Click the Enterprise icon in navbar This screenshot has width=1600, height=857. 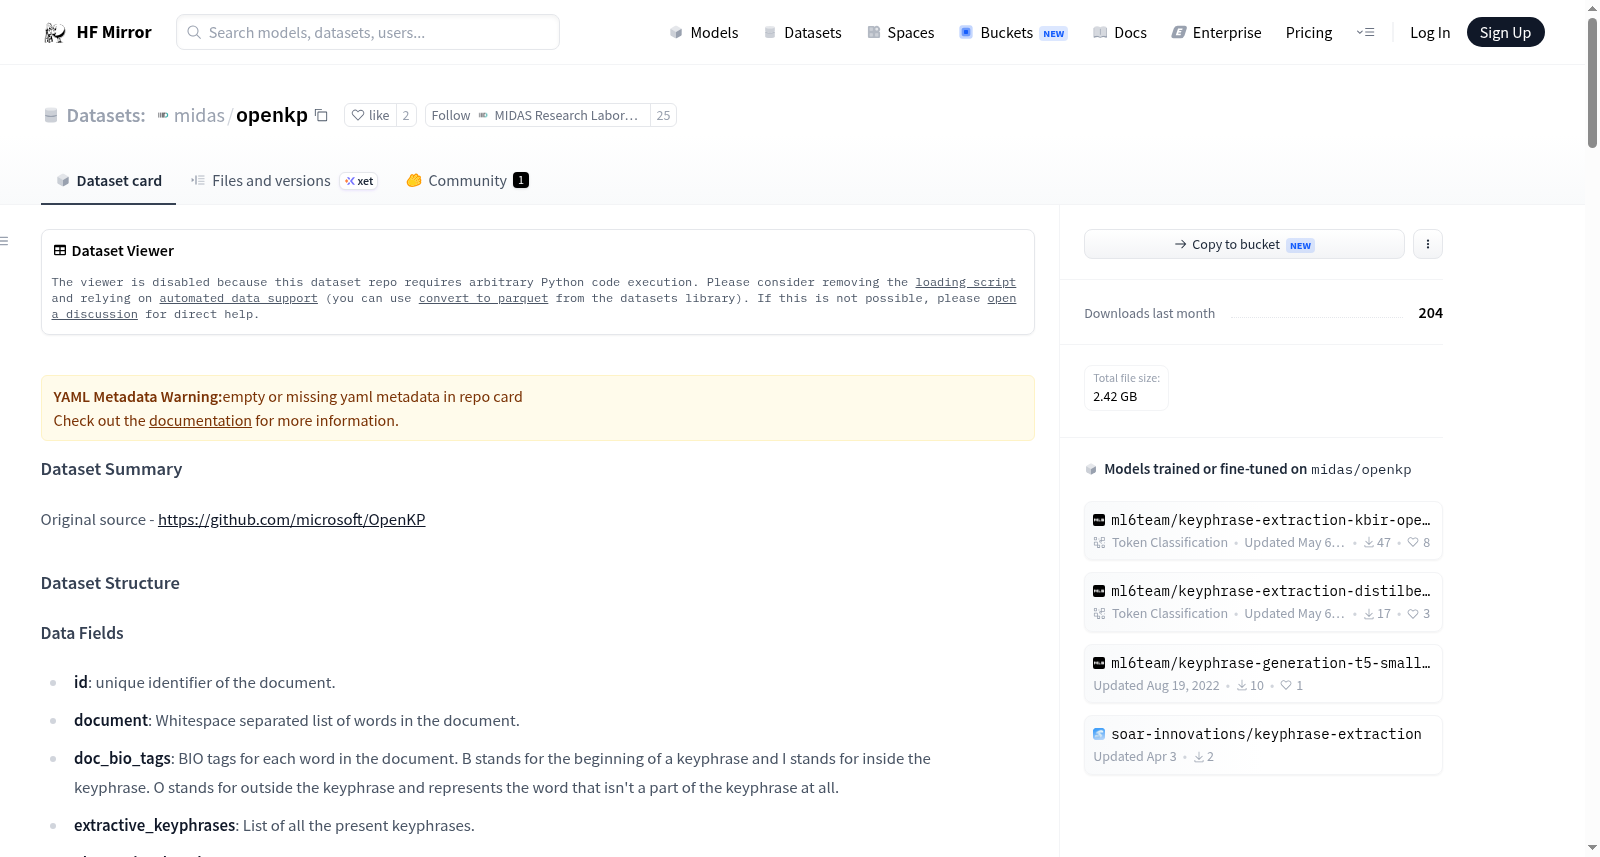1179,32
